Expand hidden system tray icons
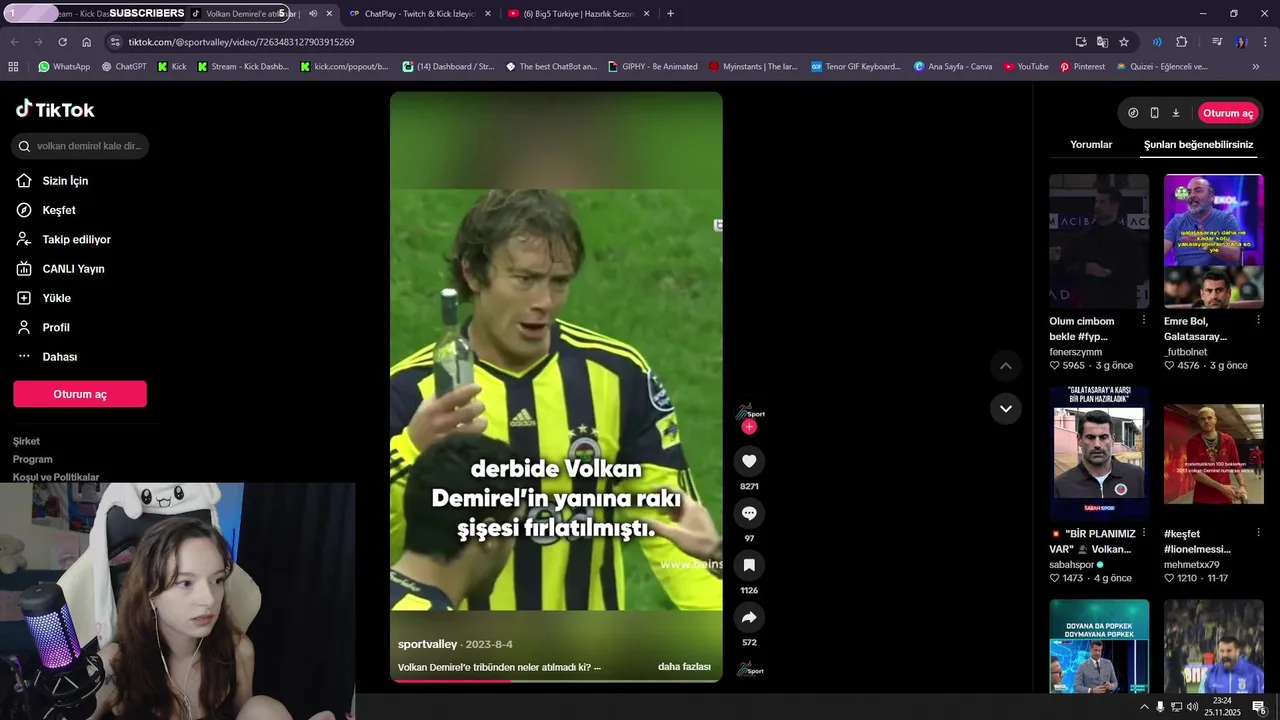Screen dimensions: 1280x720 coord(1144,707)
